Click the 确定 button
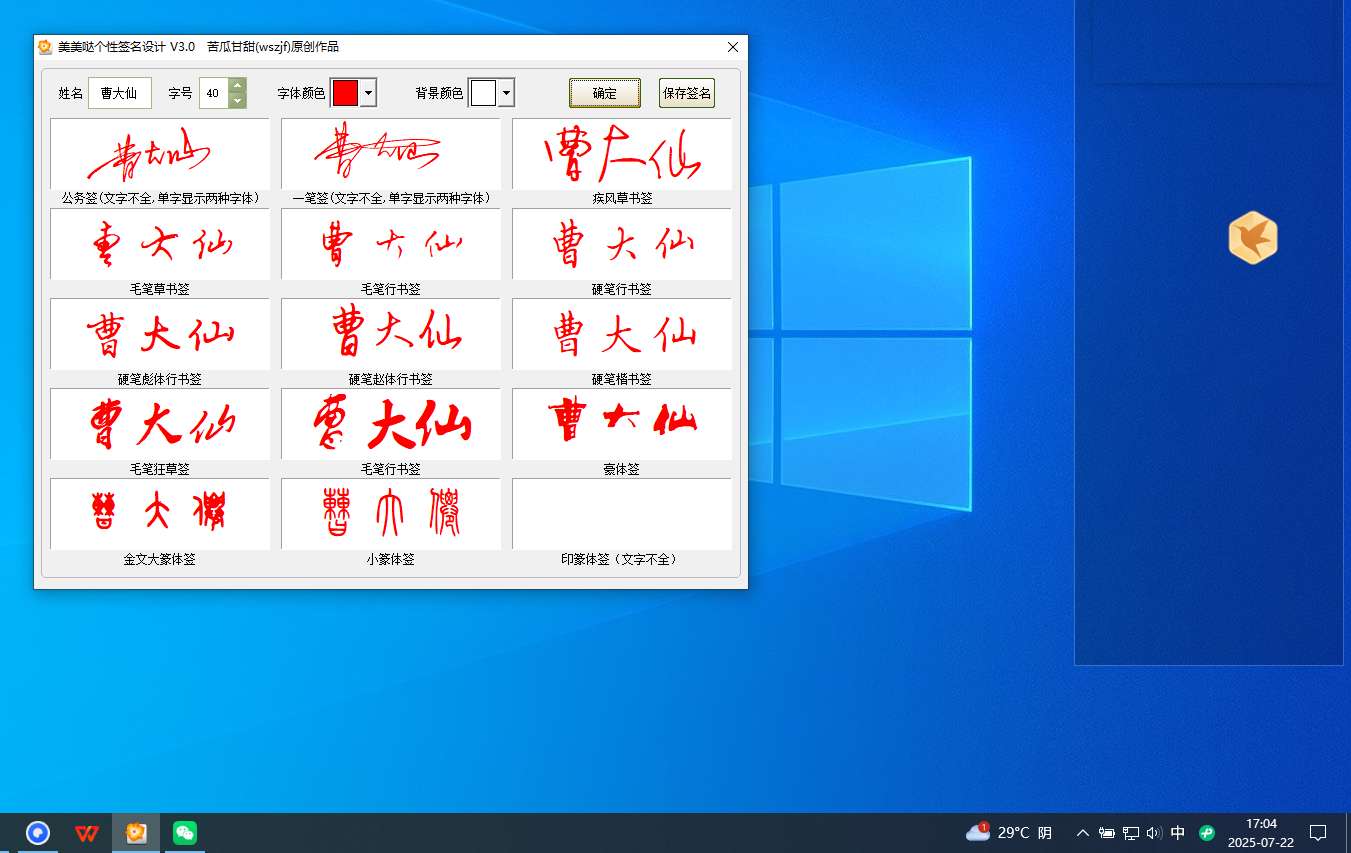1351x853 pixels. point(605,93)
